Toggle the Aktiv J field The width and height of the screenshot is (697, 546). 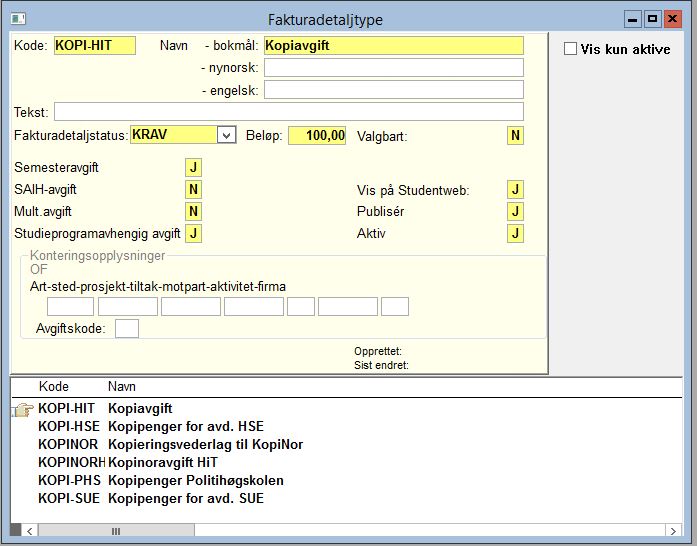point(515,233)
